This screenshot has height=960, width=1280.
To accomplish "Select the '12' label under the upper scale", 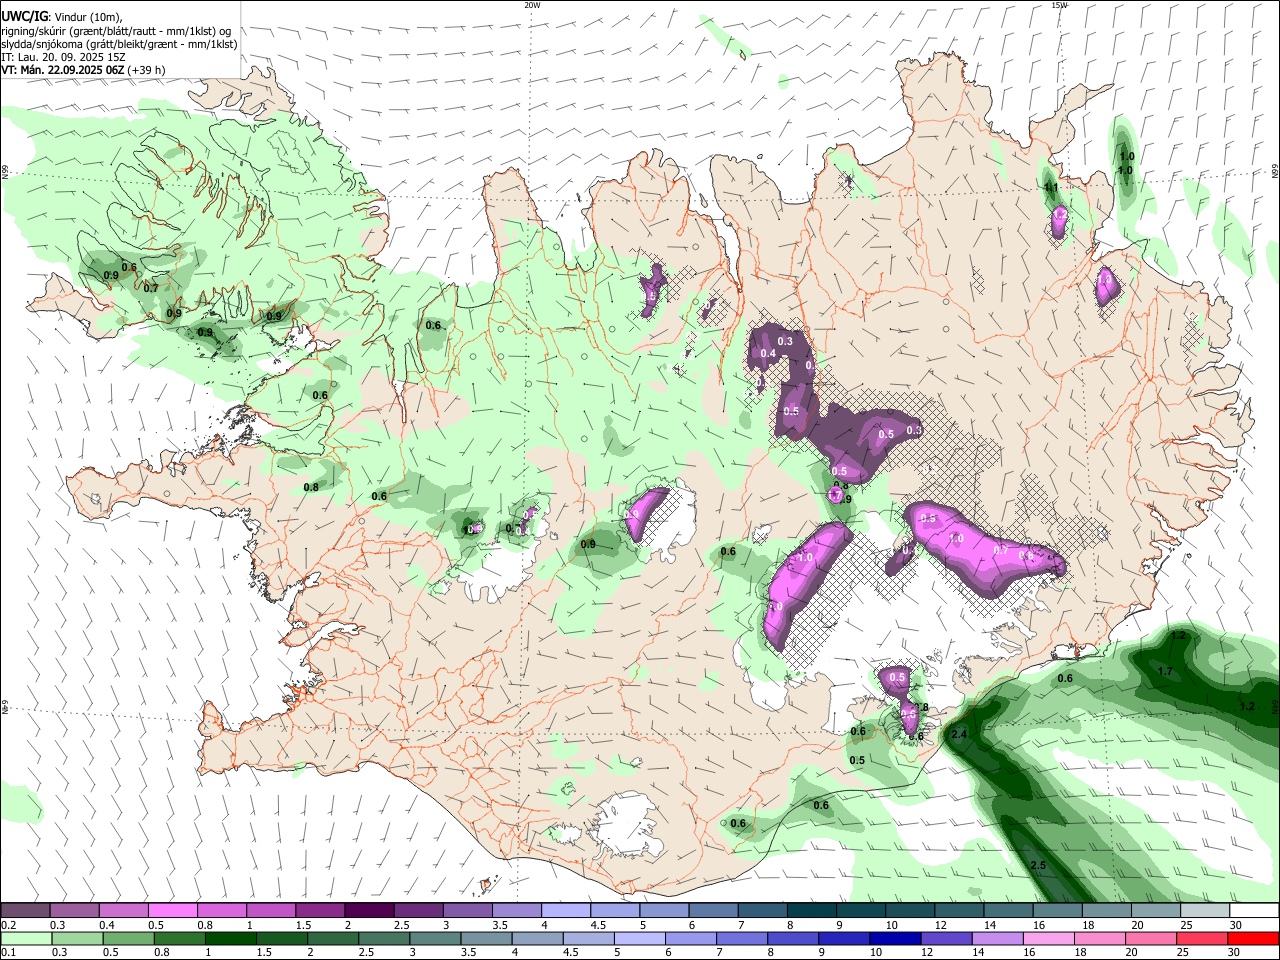I will 940,925.
